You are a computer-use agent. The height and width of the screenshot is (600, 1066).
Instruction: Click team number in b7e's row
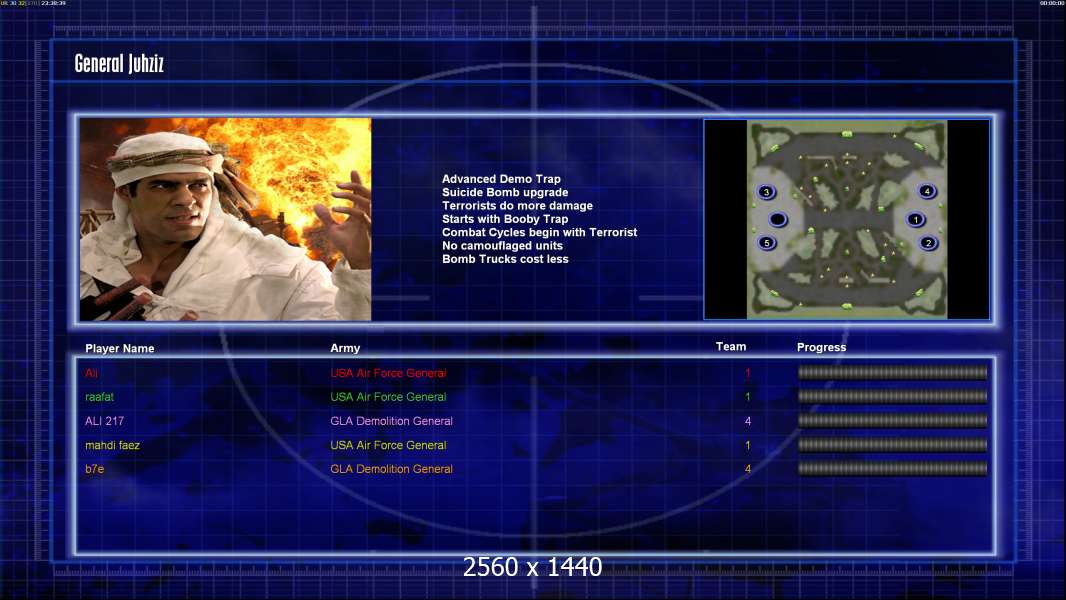[x=748, y=469]
